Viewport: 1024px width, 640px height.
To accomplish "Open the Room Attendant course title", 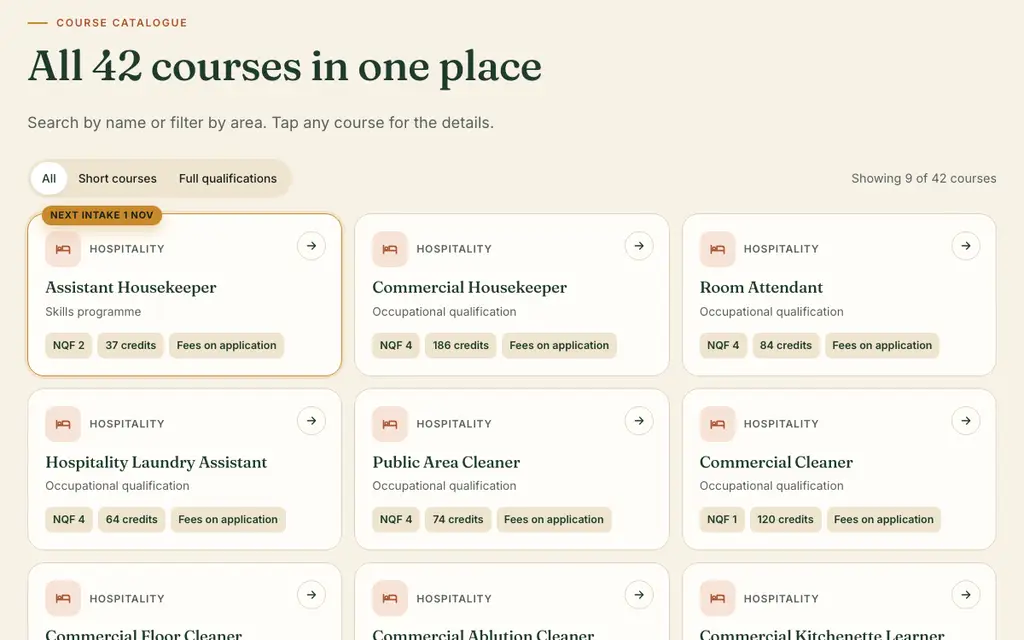I will pyautogui.click(x=761, y=287).
